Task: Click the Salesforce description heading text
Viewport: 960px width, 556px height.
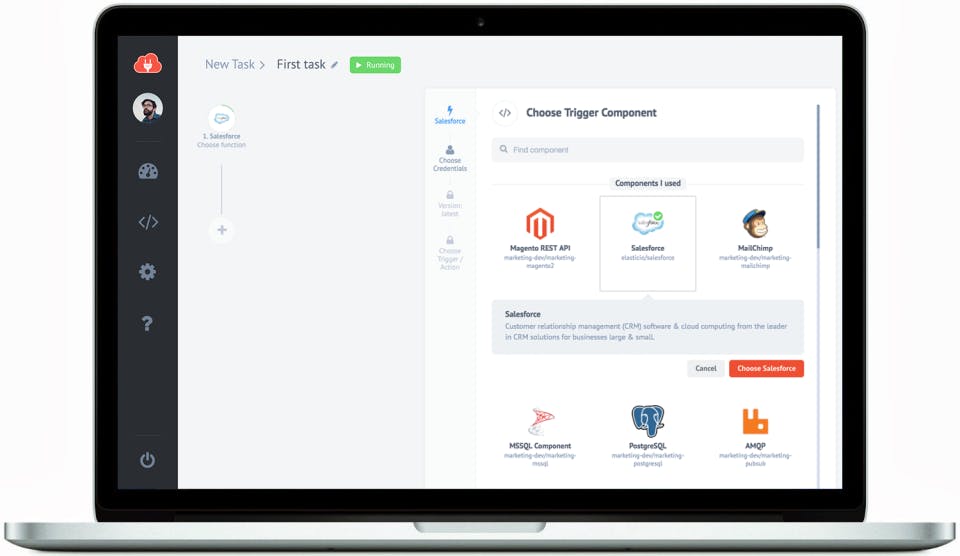Action: point(523,314)
